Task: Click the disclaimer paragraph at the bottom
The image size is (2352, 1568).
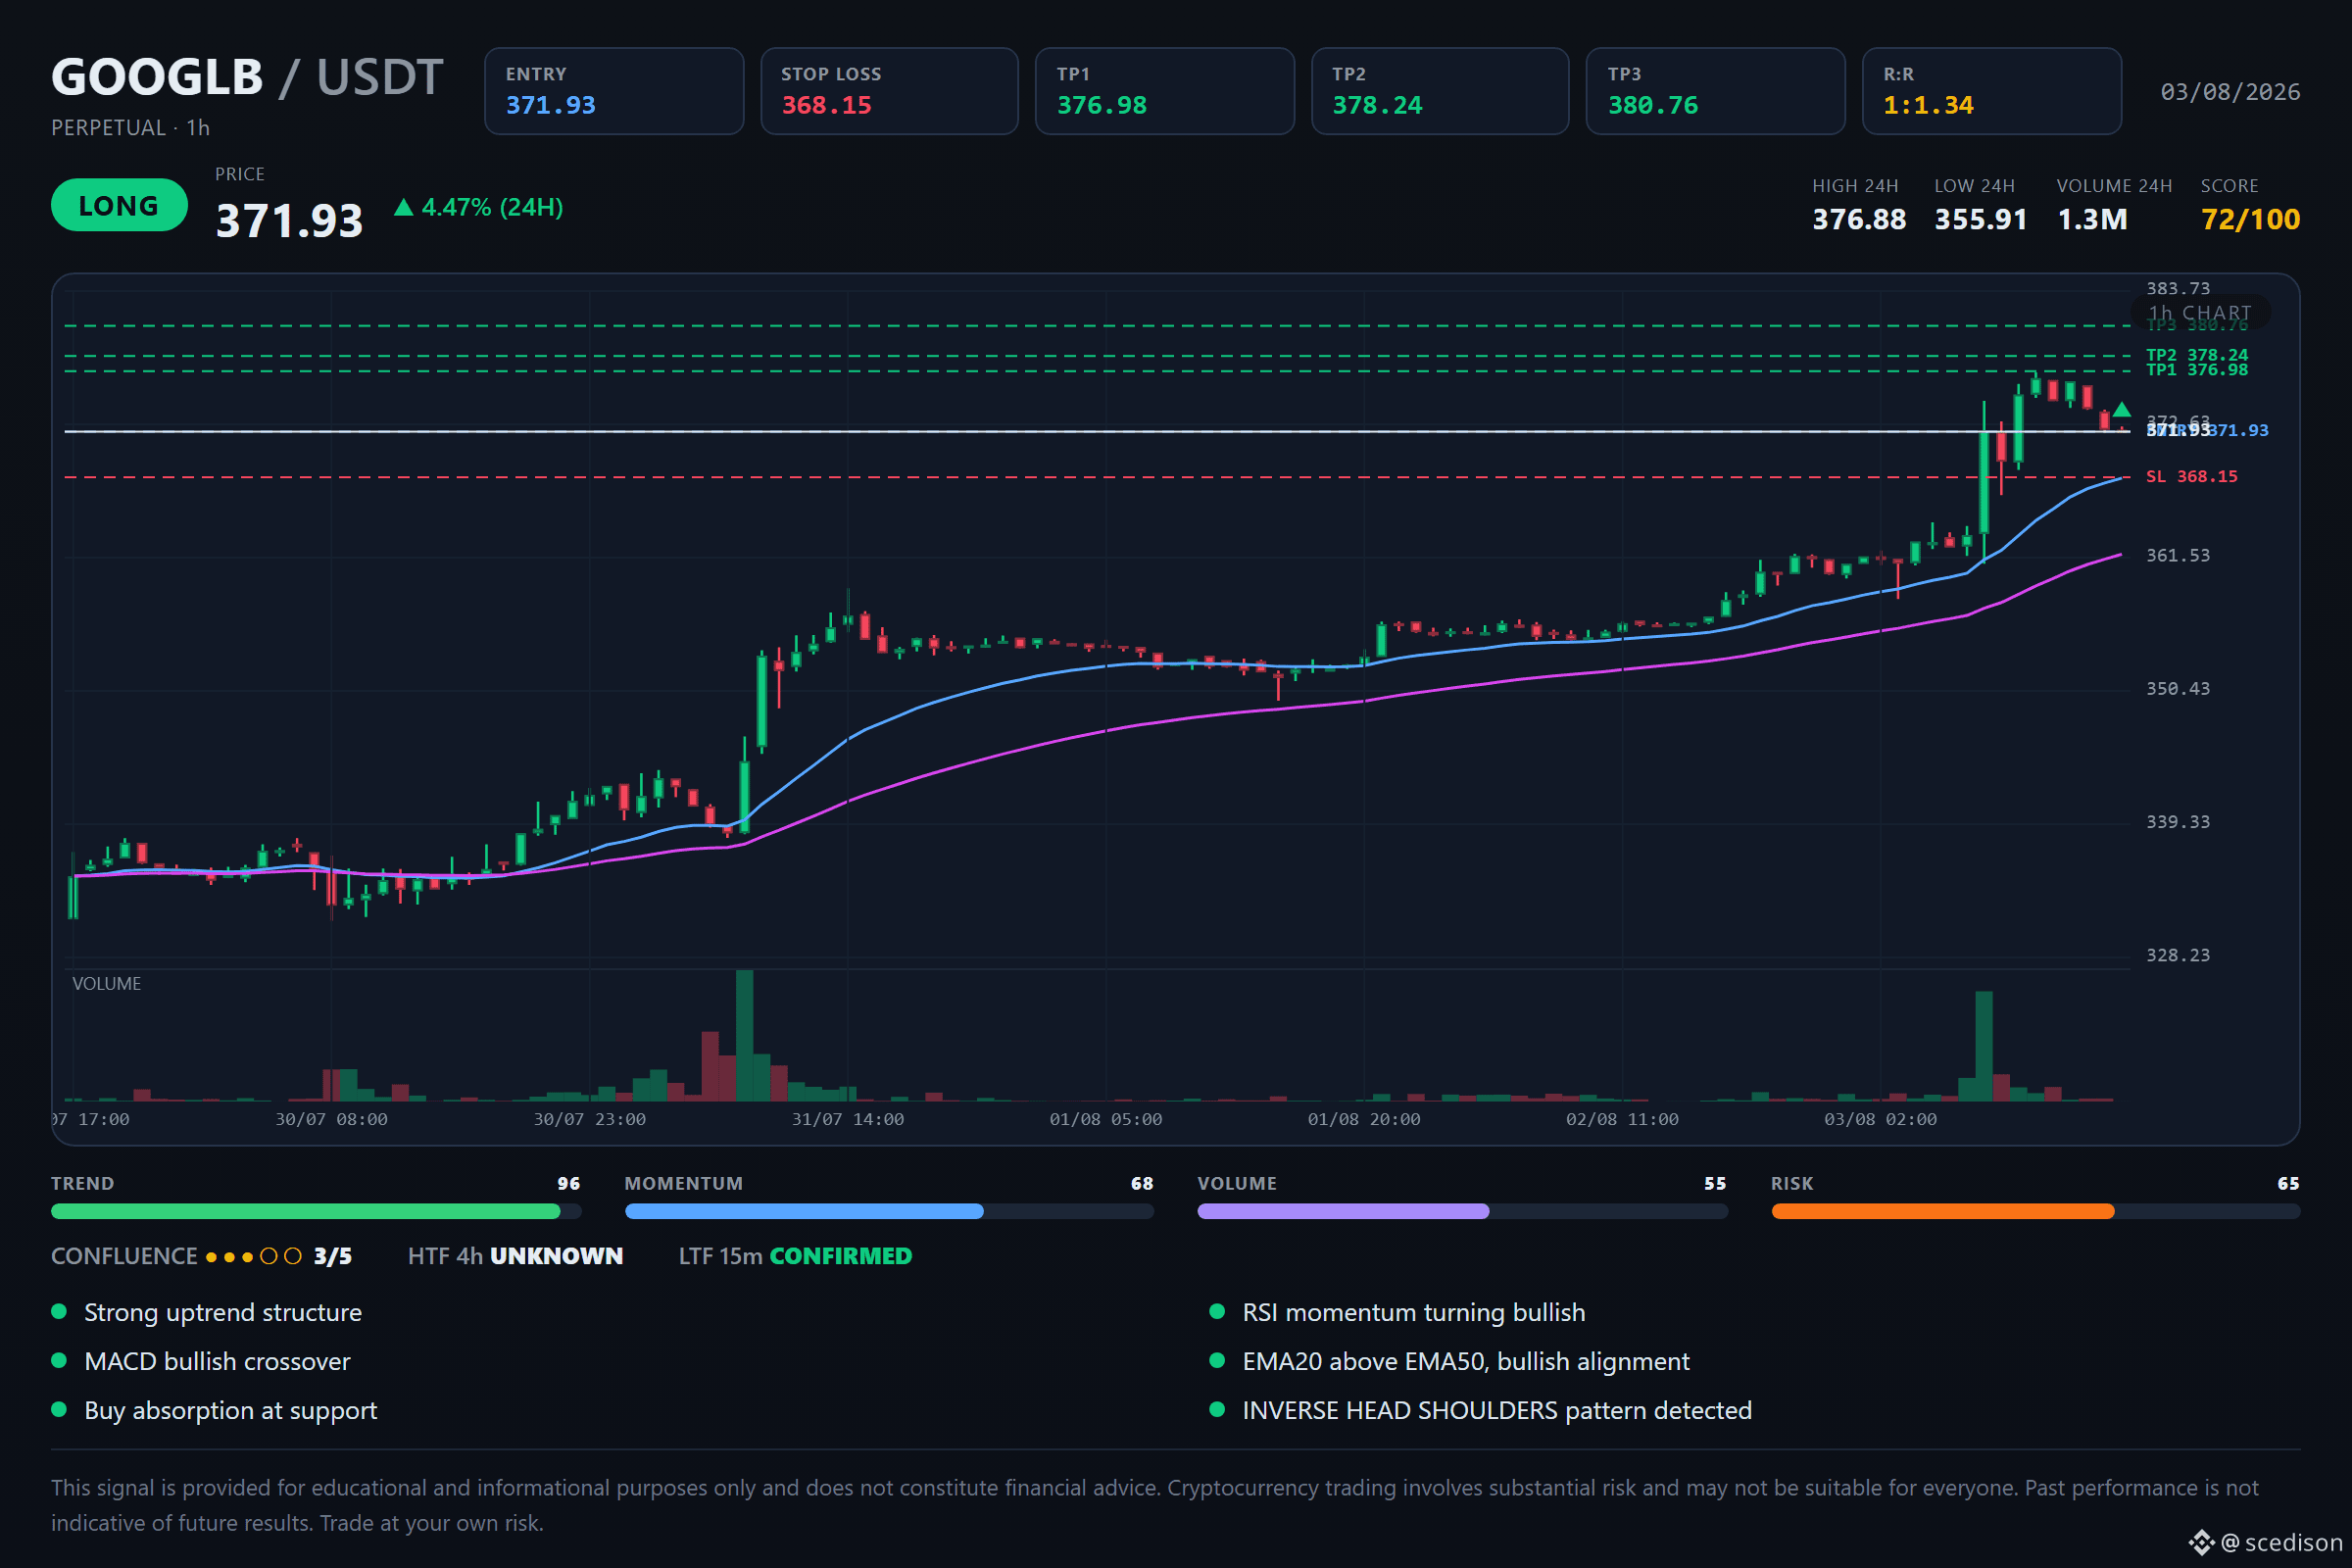Action: click(x=1155, y=1505)
